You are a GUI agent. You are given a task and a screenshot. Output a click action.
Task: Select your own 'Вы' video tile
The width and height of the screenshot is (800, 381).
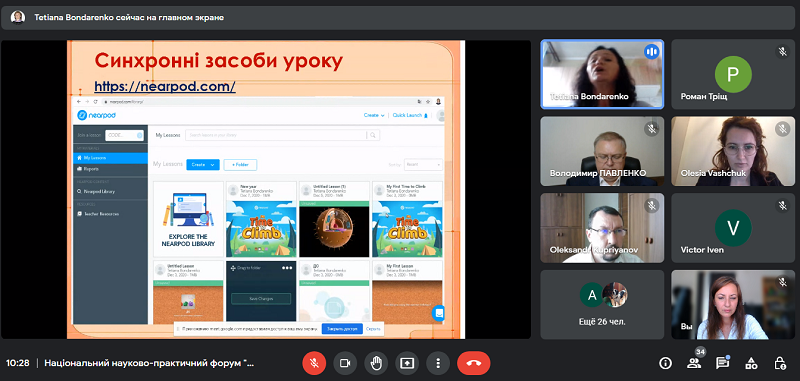tap(733, 304)
